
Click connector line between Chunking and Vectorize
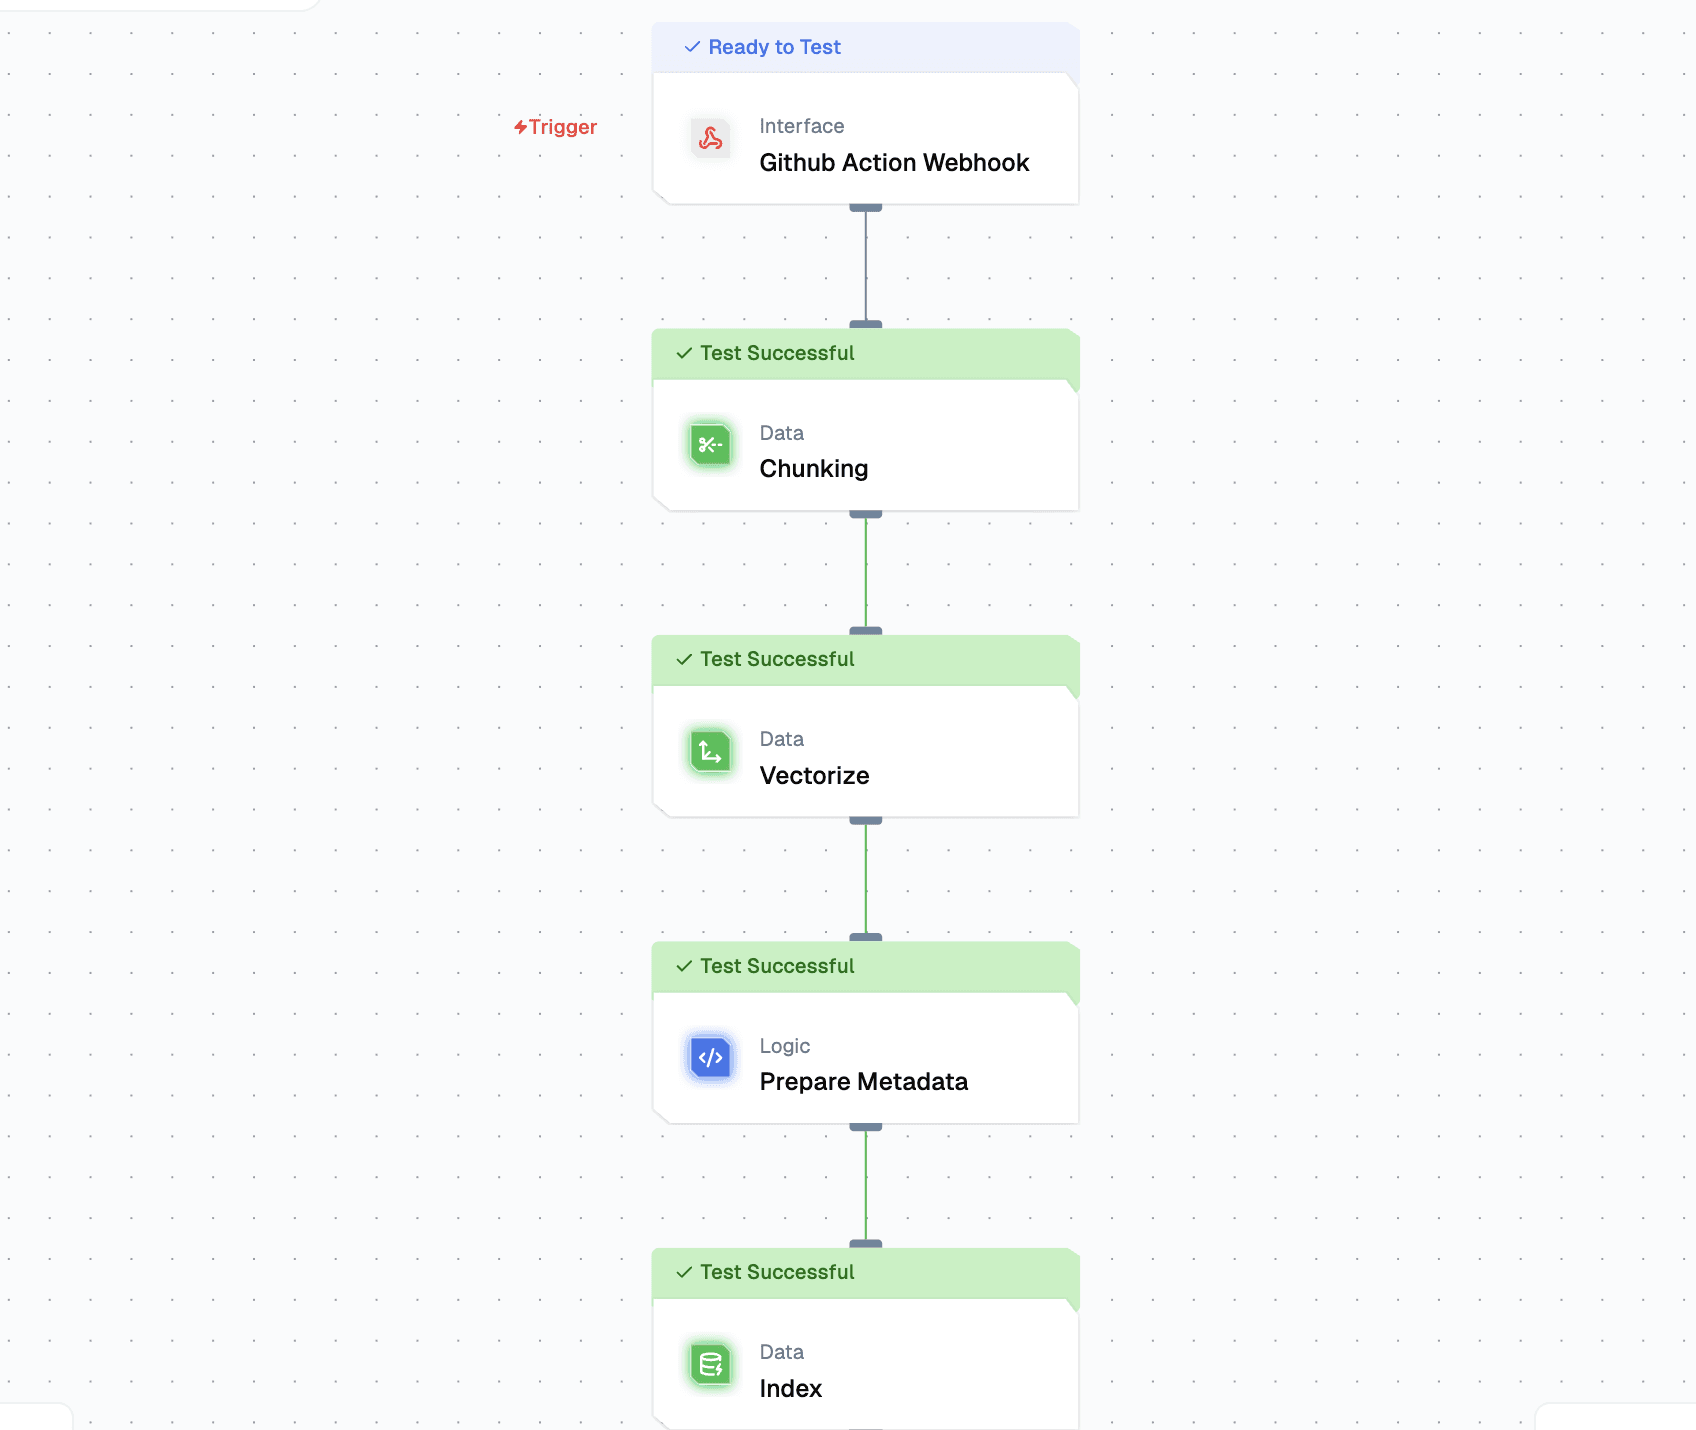pos(866,572)
